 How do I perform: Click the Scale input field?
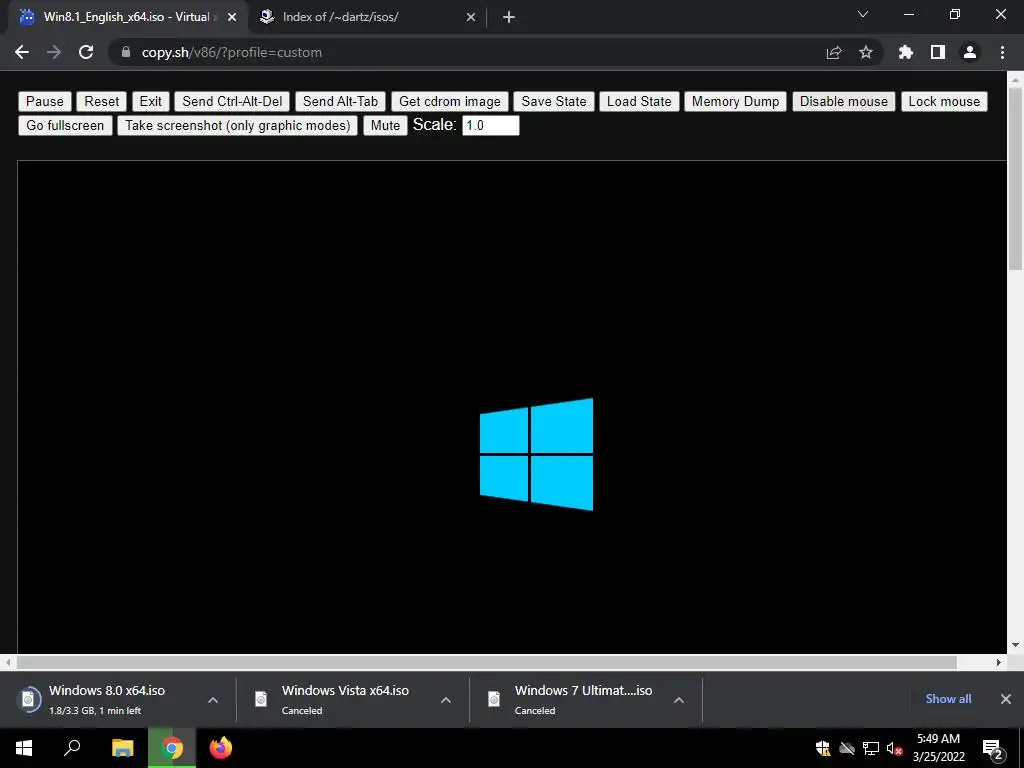pyautogui.click(x=490, y=125)
